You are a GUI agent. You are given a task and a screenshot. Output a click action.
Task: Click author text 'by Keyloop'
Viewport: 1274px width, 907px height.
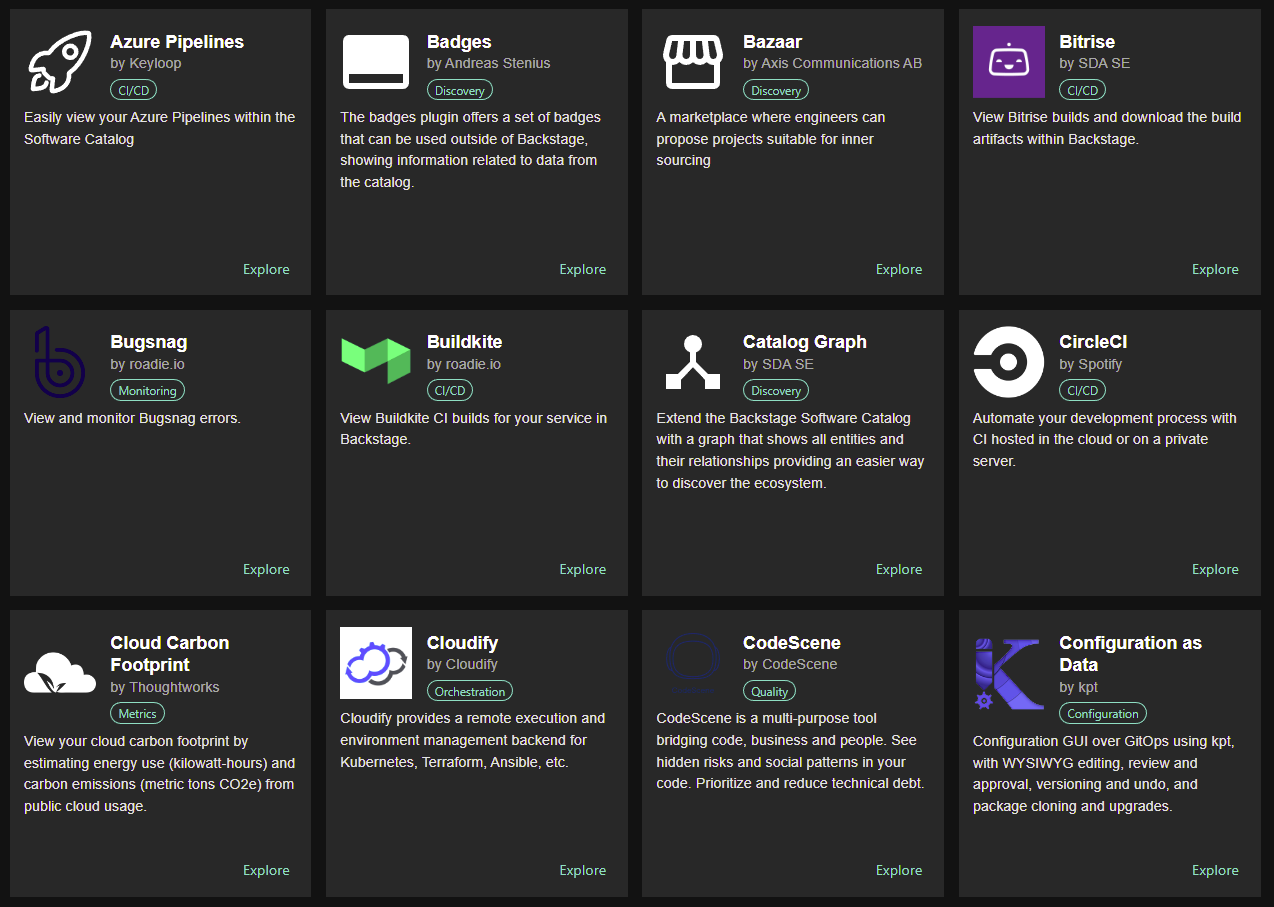[146, 63]
